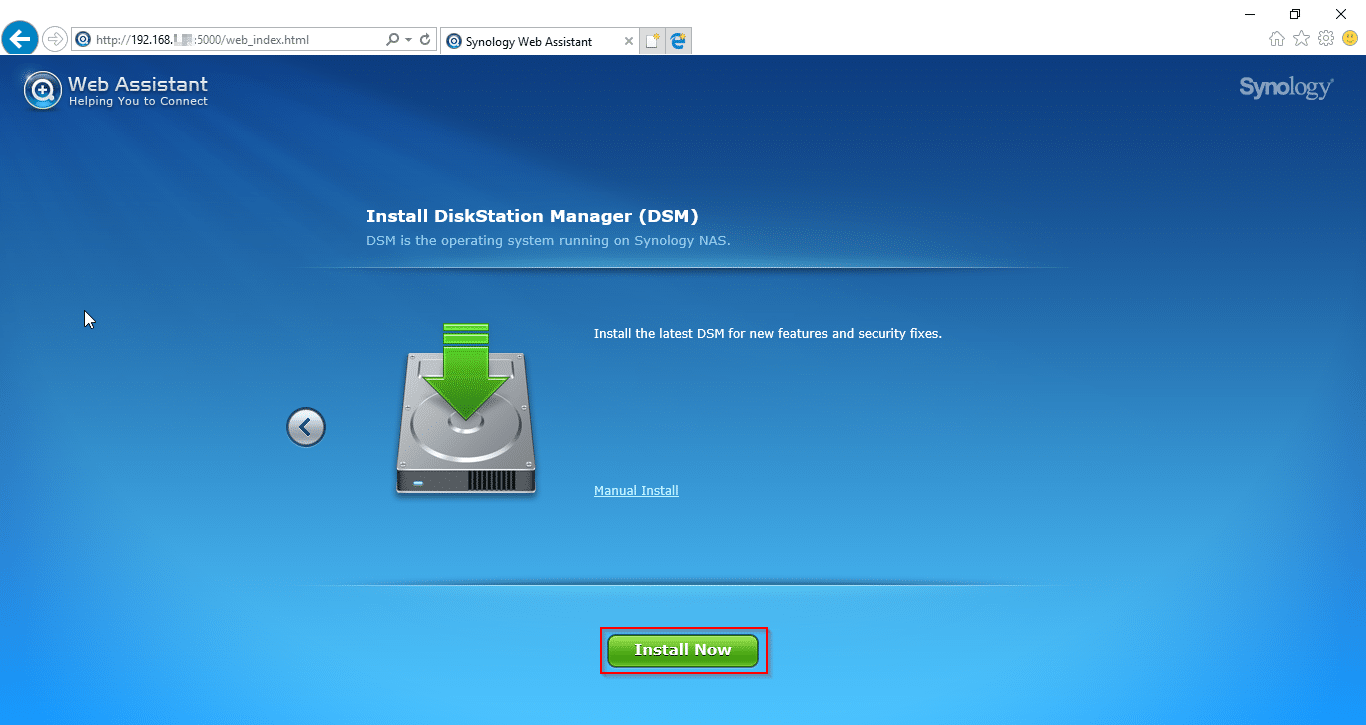Click the hard drive download image
The height and width of the screenshot is (725, 1366).
[x=466, y=409]
